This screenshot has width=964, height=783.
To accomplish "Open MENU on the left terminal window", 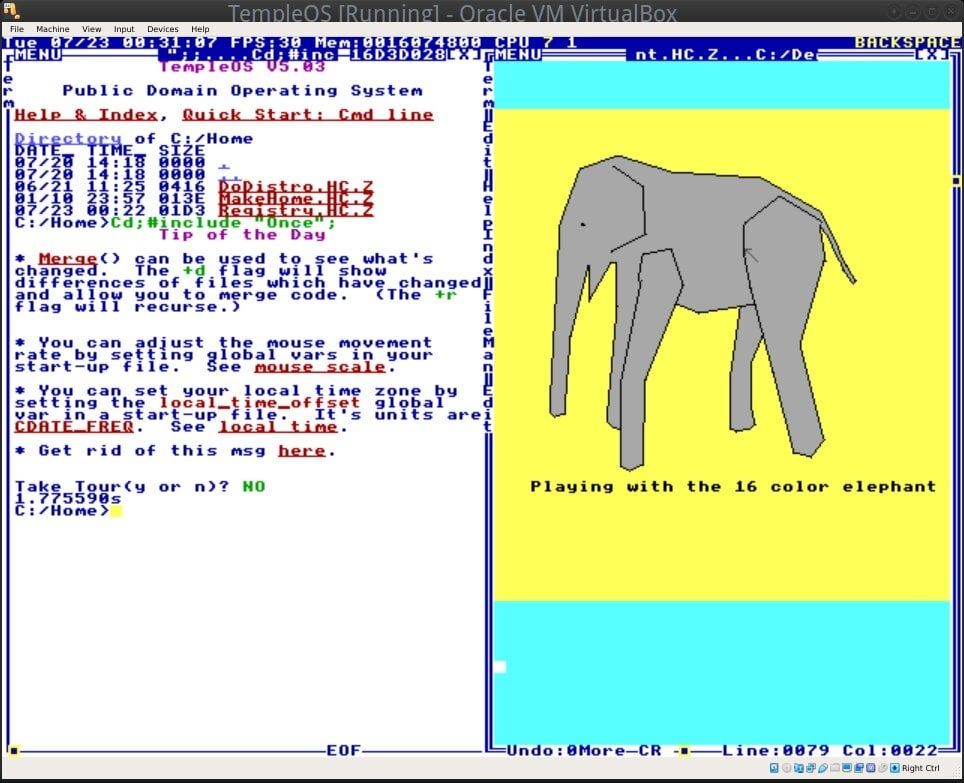I will [38, 55].
